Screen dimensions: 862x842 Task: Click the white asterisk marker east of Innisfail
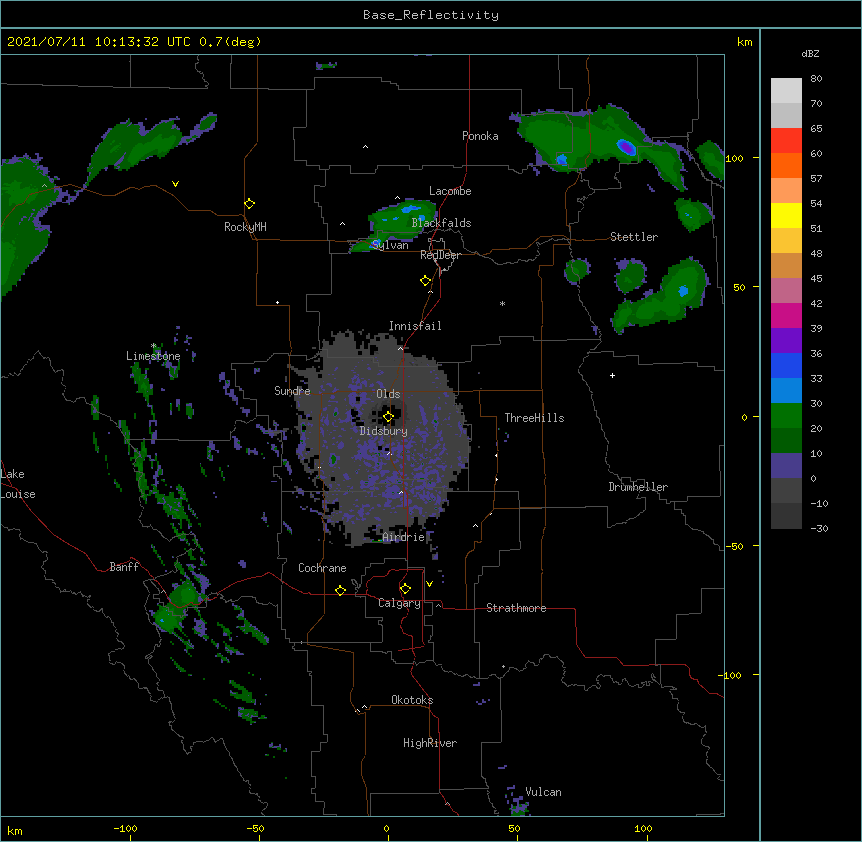point(502,303)
